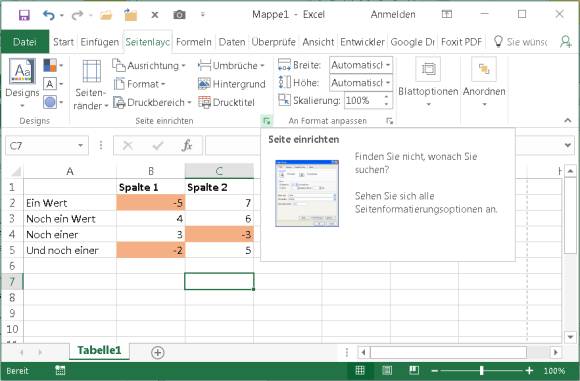Click the Save icon in quick access toolbar
Image resolution: width=580 pixels, height=381 pixels.
point(24,15)
